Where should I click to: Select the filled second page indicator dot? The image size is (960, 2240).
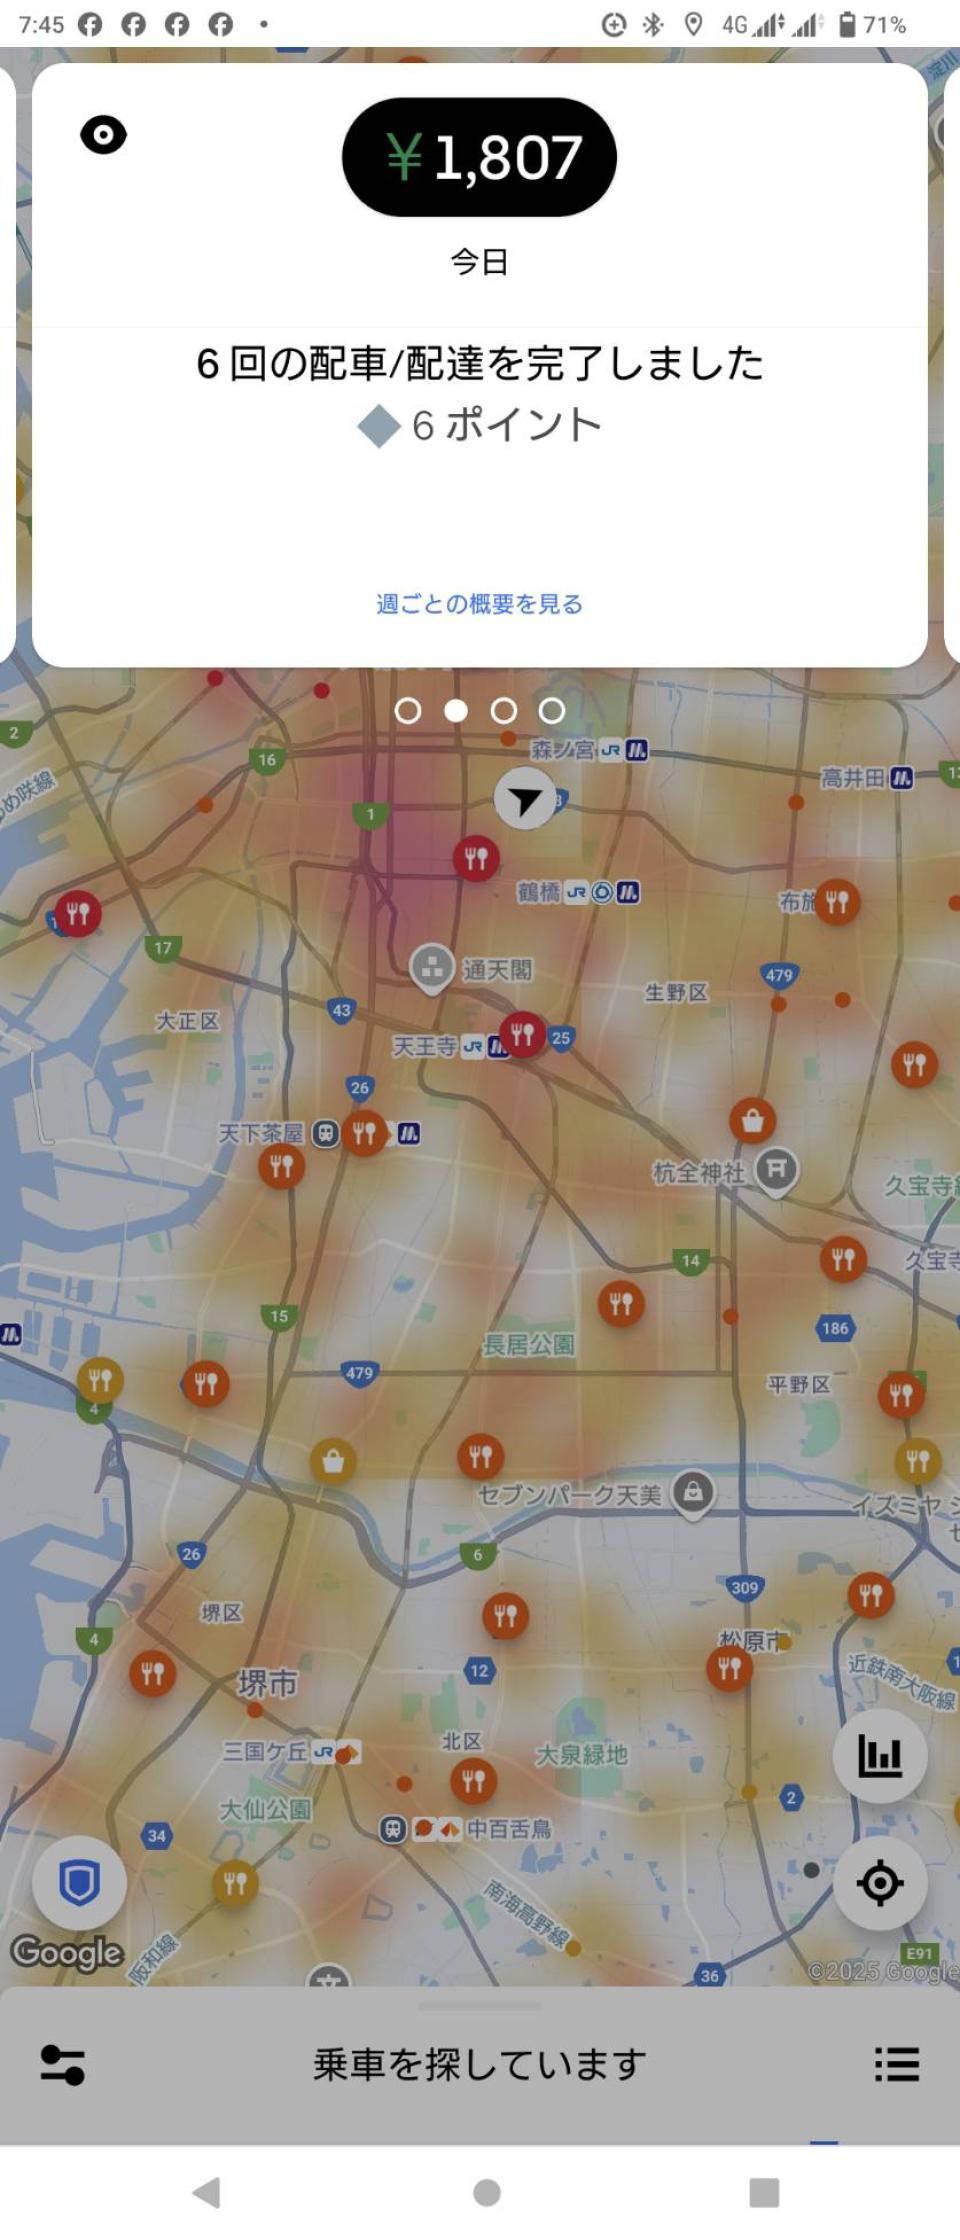(456, 711)
